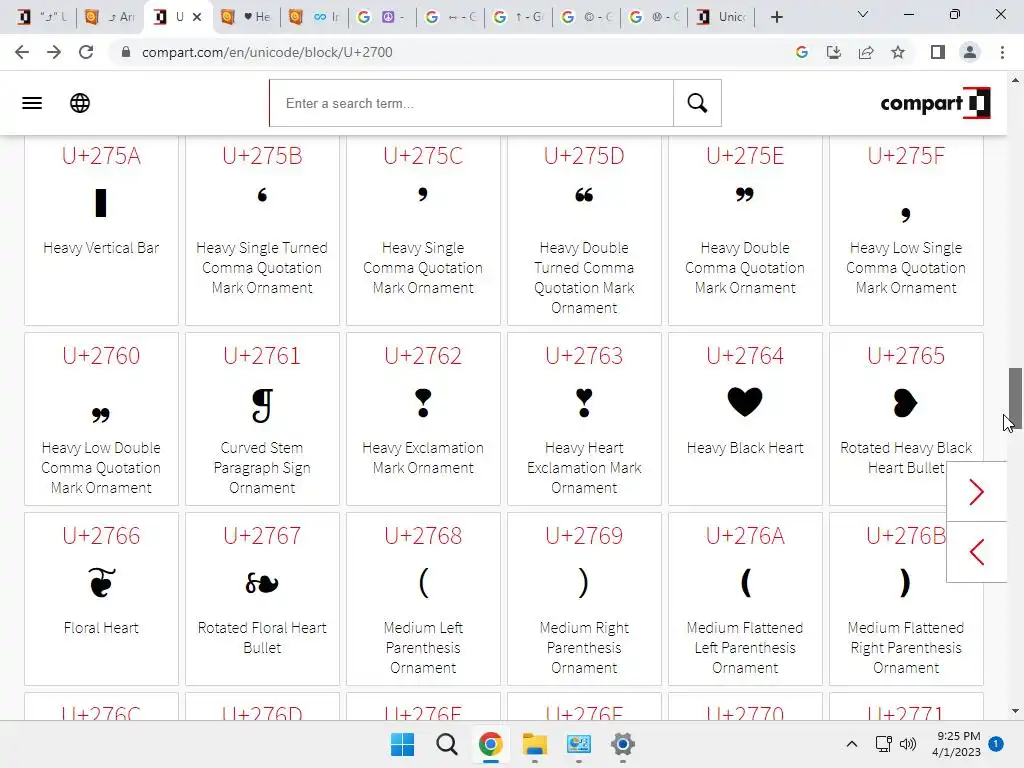The width and height of the screenshot is (1024, 768).
Task: Open the Compart logo homepage
Action: pyautogui.click(x=935, y=103)
